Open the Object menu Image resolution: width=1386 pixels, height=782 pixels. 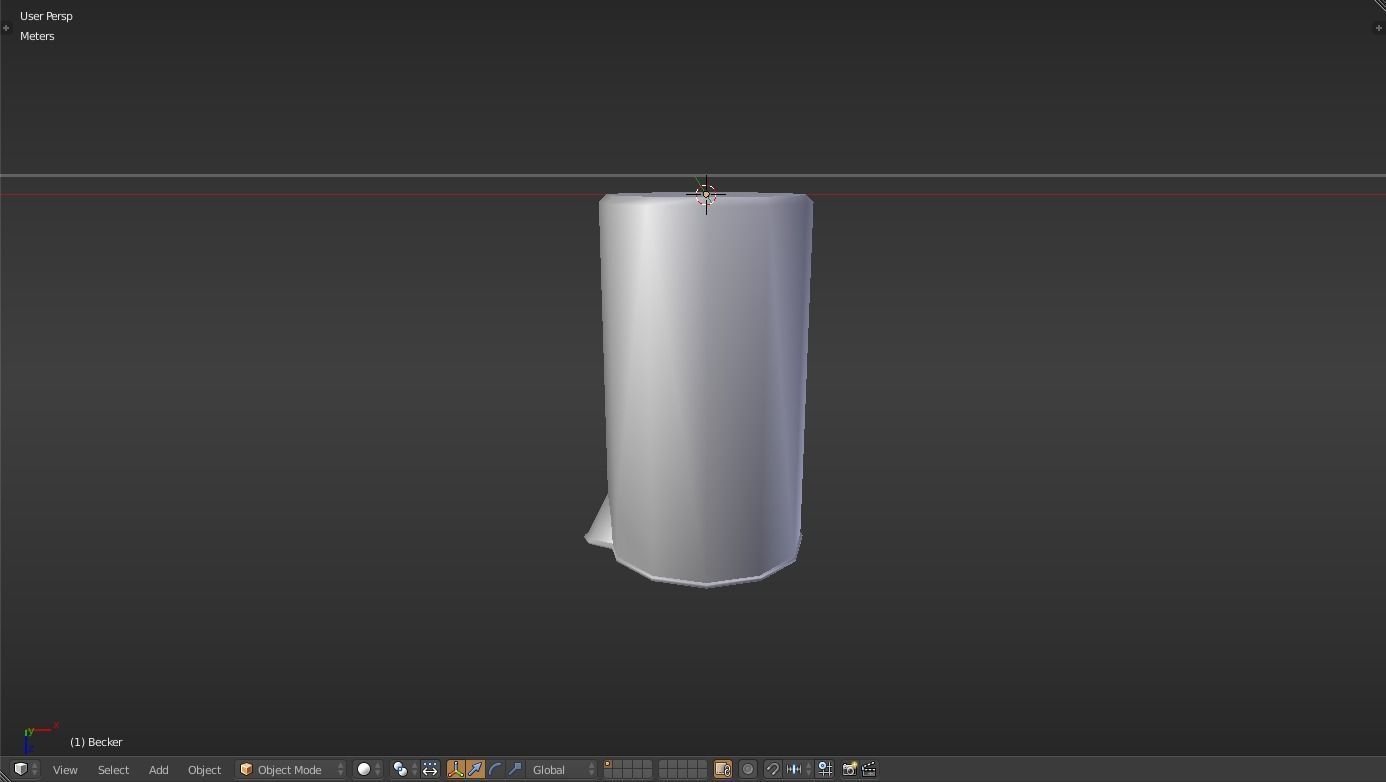point(204,769)
